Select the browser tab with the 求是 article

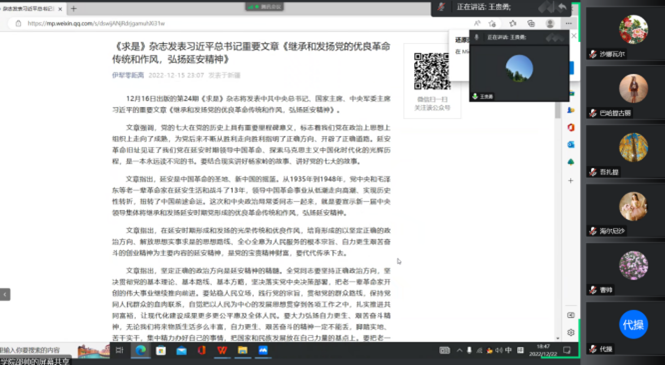pos(32,9)
